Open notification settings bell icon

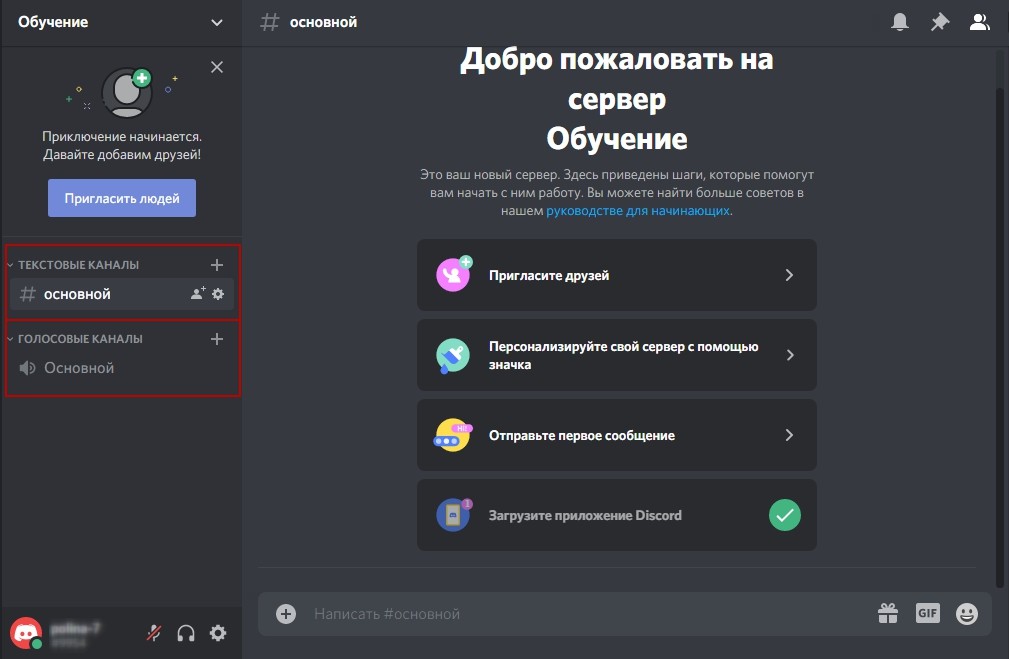click(x=900, y=22)
